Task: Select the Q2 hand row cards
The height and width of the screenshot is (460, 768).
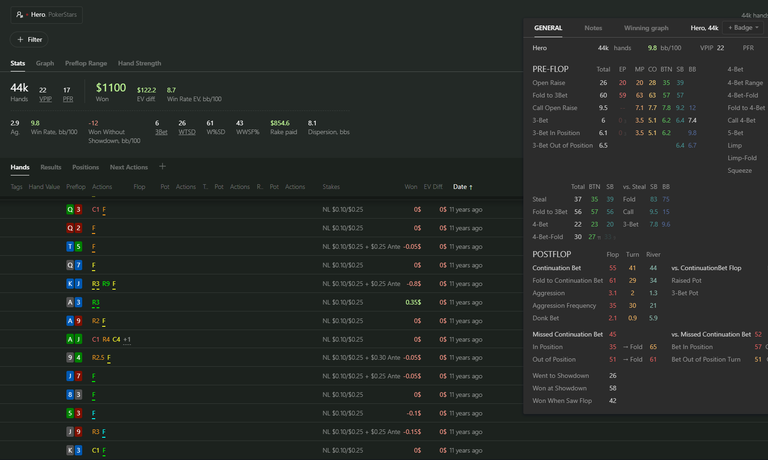Action: pyautogui.click(x=74, y=228)
